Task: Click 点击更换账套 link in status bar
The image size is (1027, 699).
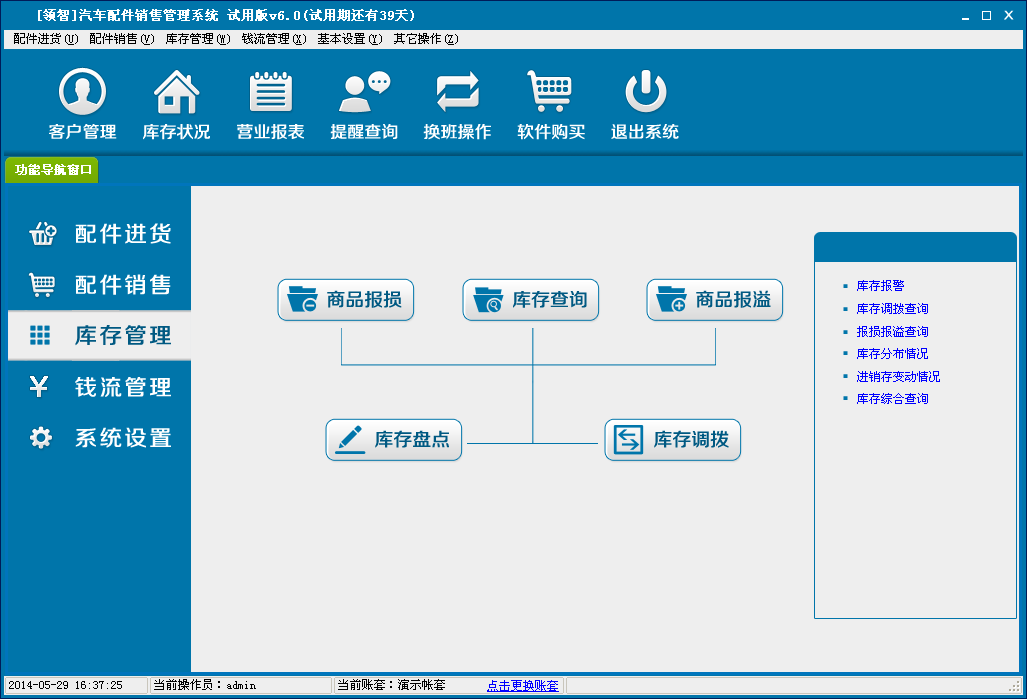Action: point(522,686)
